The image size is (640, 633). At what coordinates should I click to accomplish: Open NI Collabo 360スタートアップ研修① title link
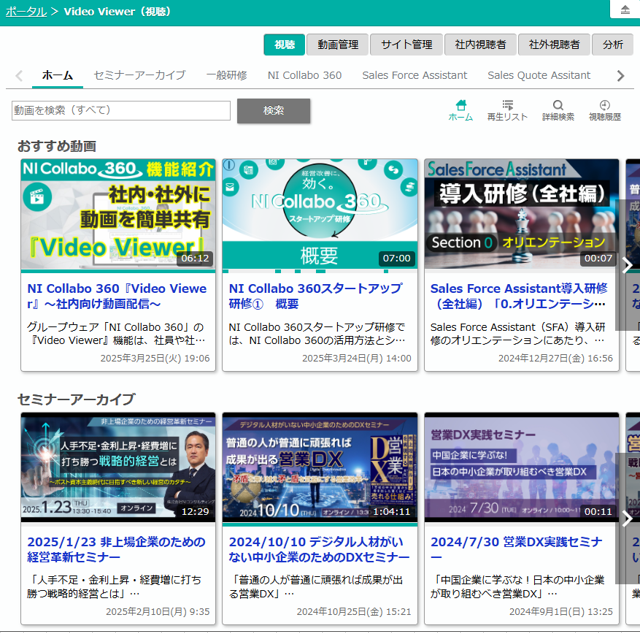(316, 296)
